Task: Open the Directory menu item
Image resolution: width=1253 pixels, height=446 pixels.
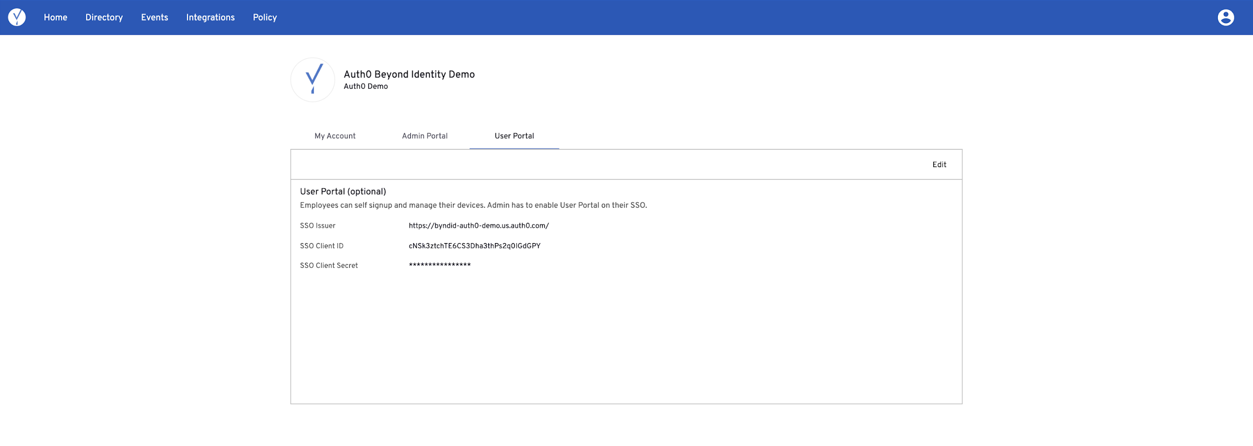Action: 104,17
